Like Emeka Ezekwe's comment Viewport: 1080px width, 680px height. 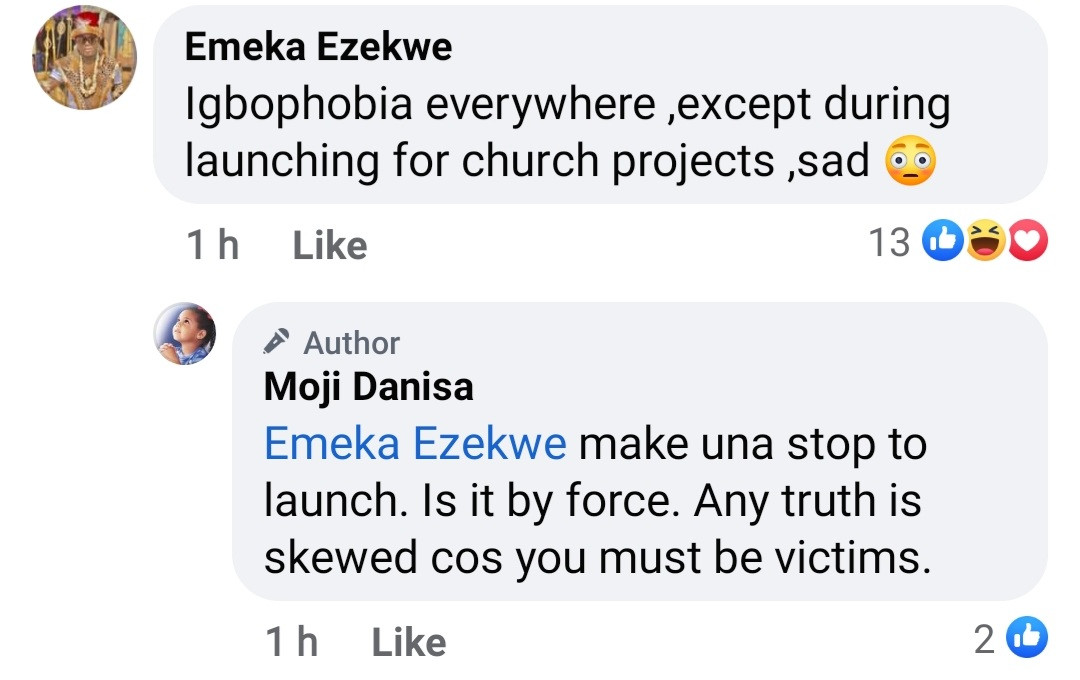(329, 245)
